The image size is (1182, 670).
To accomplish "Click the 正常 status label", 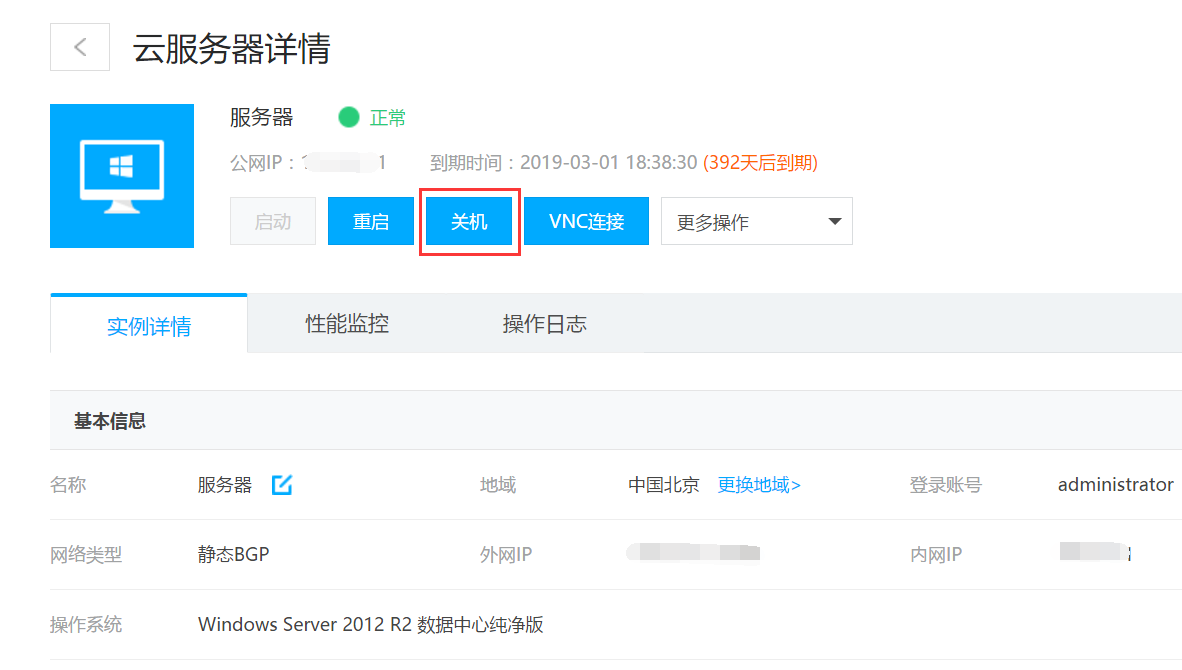I will pyautogui.click(x=388, y=118).
